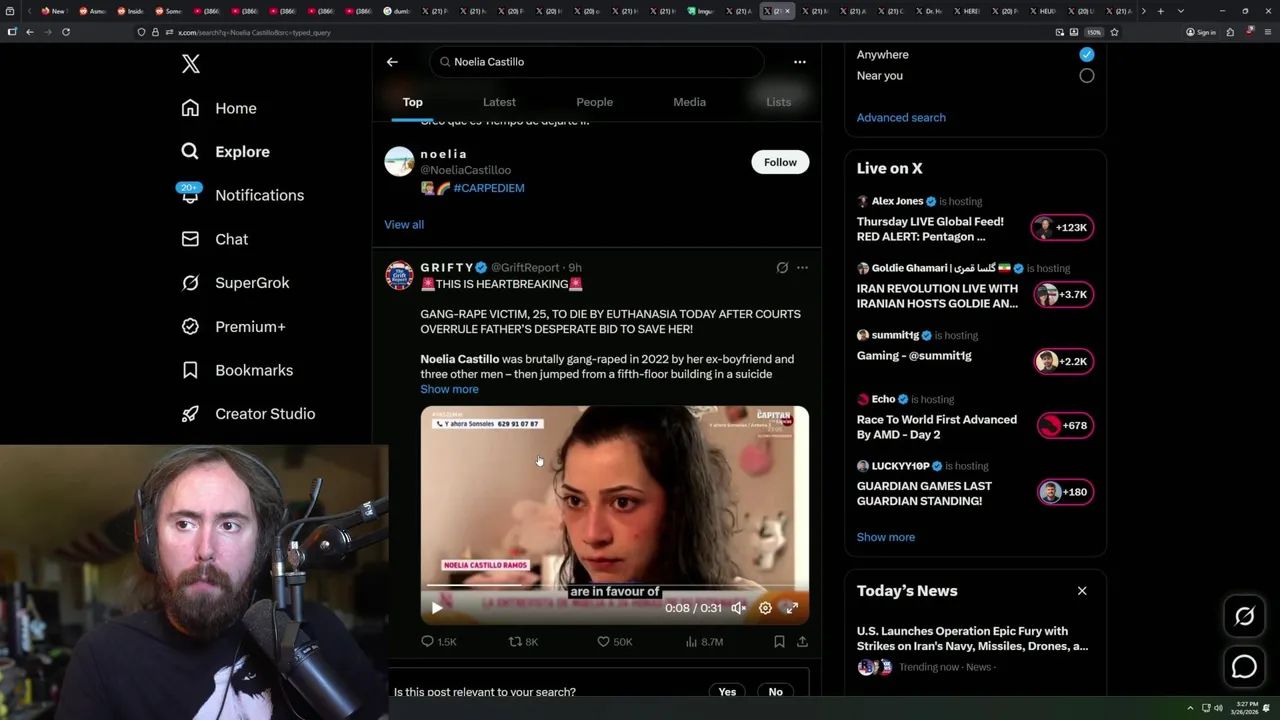1280x720 pixels.
Task: Expand Live on X with Show more
Action: click(x=886, y=537)
